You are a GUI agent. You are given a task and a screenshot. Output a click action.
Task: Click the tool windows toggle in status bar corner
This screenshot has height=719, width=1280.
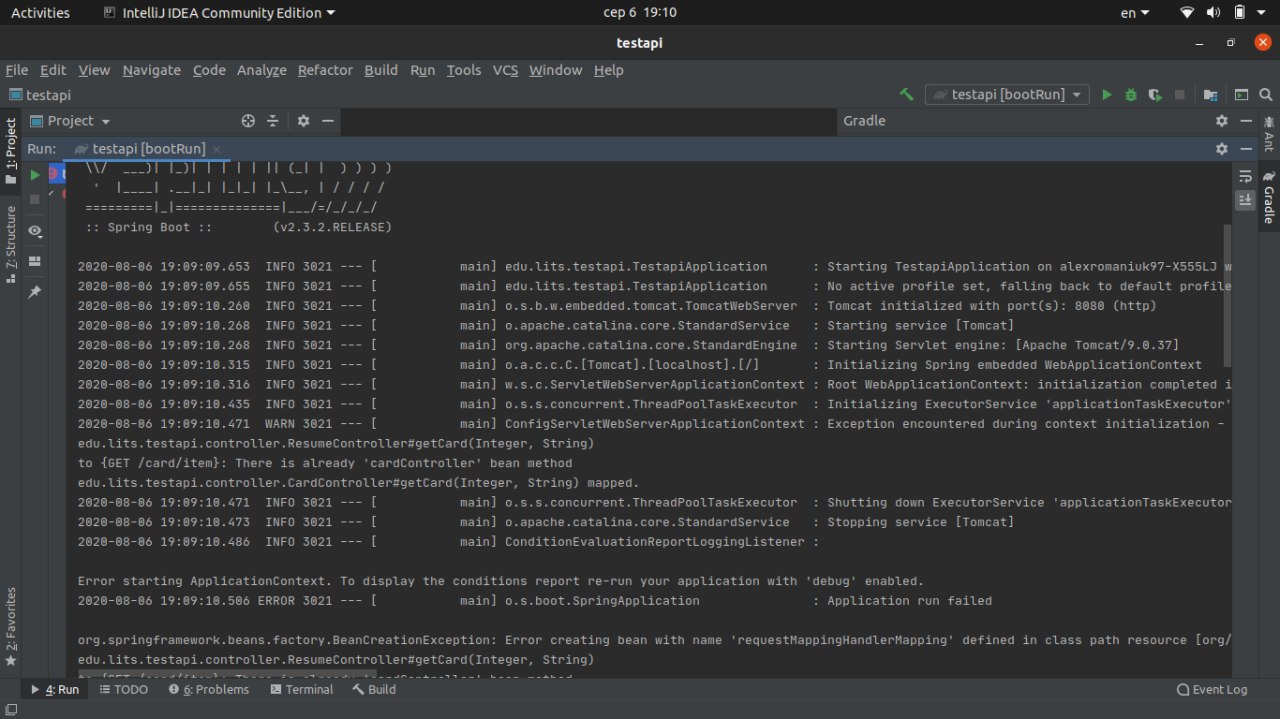[x=10, y=709]
